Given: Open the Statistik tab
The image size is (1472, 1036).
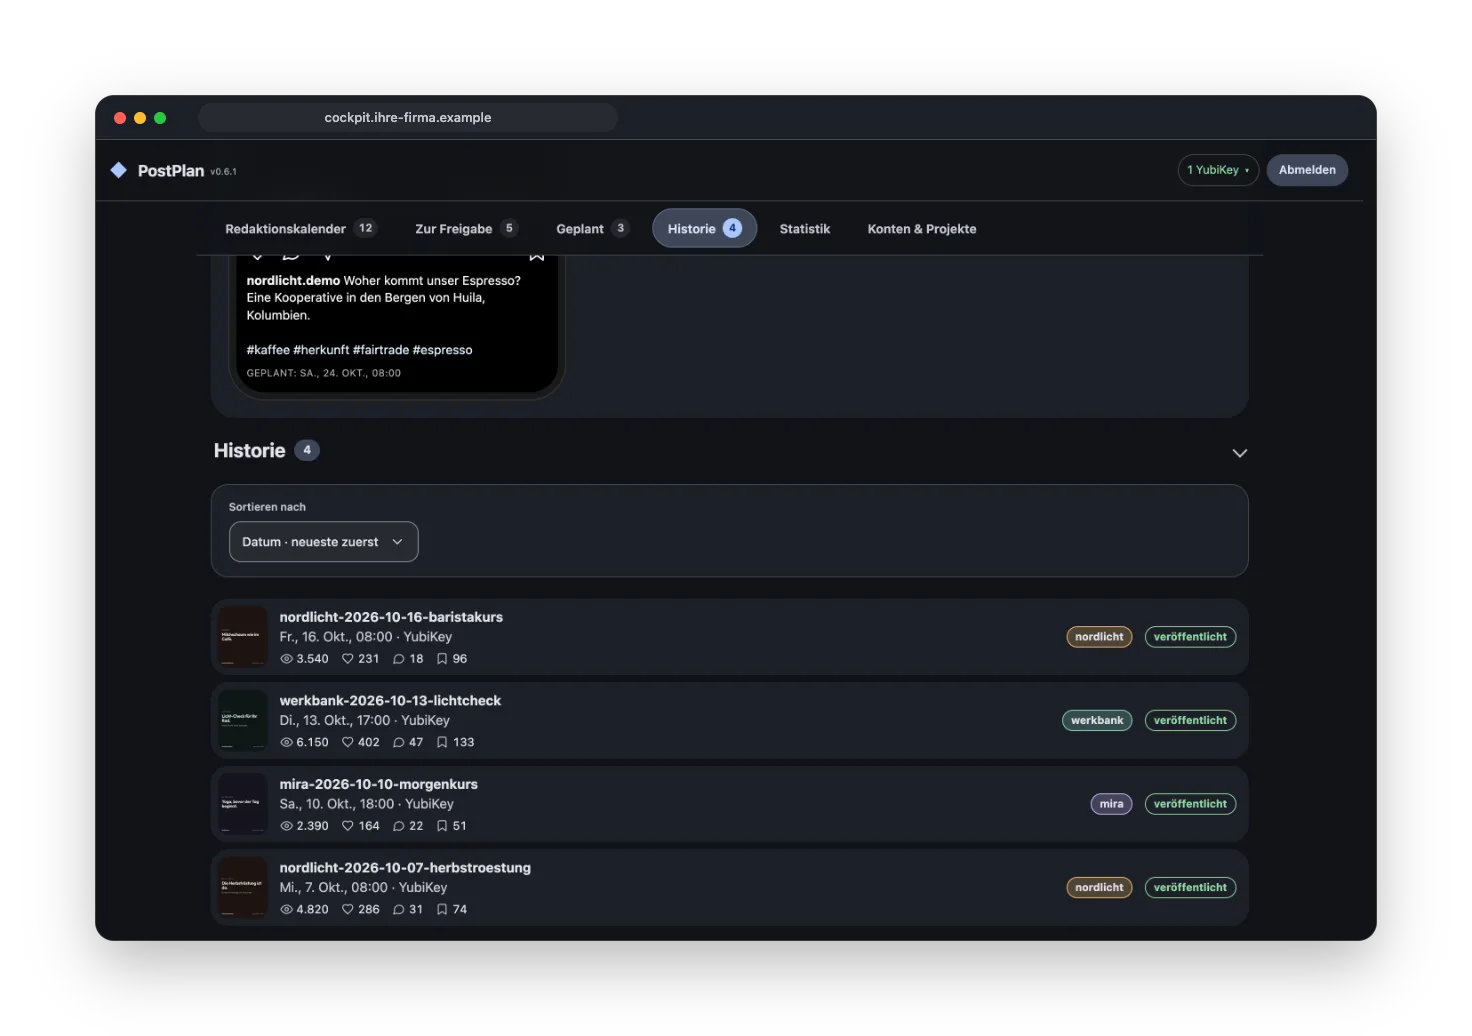Looking at the screenshot, I should [805, 229].
